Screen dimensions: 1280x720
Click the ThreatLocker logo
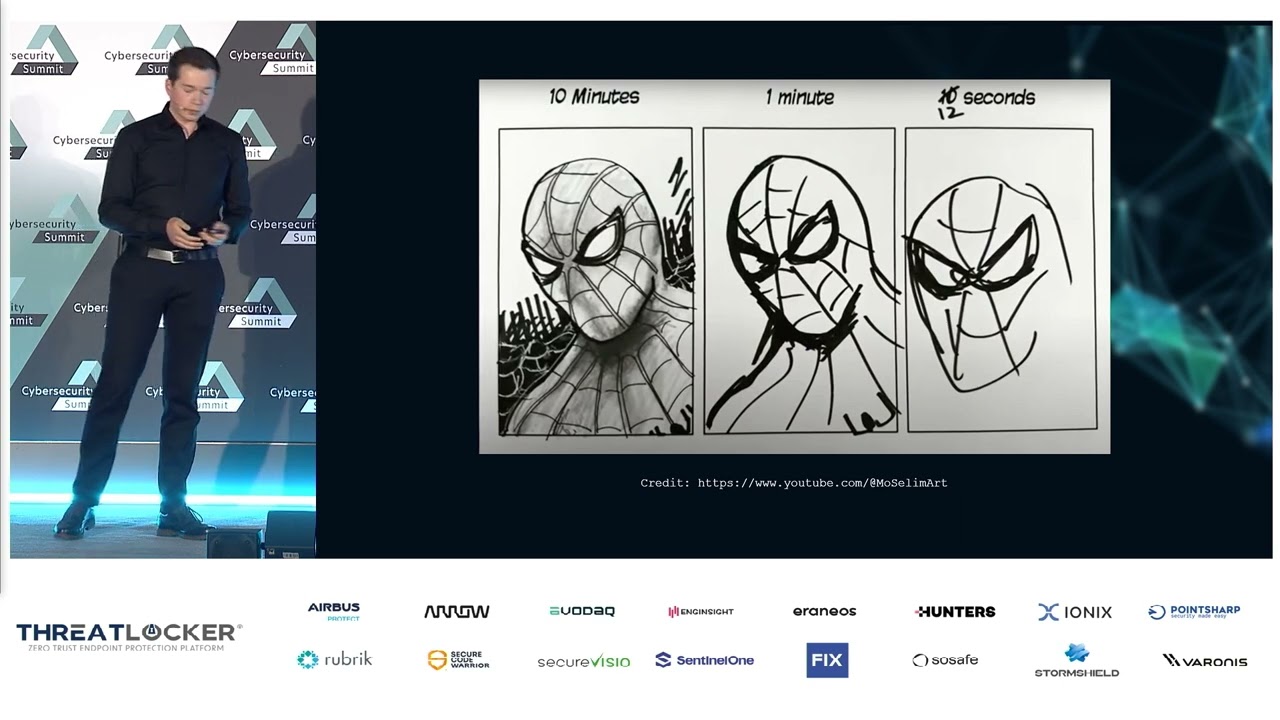pyautogui.click(x=129, y=637)
